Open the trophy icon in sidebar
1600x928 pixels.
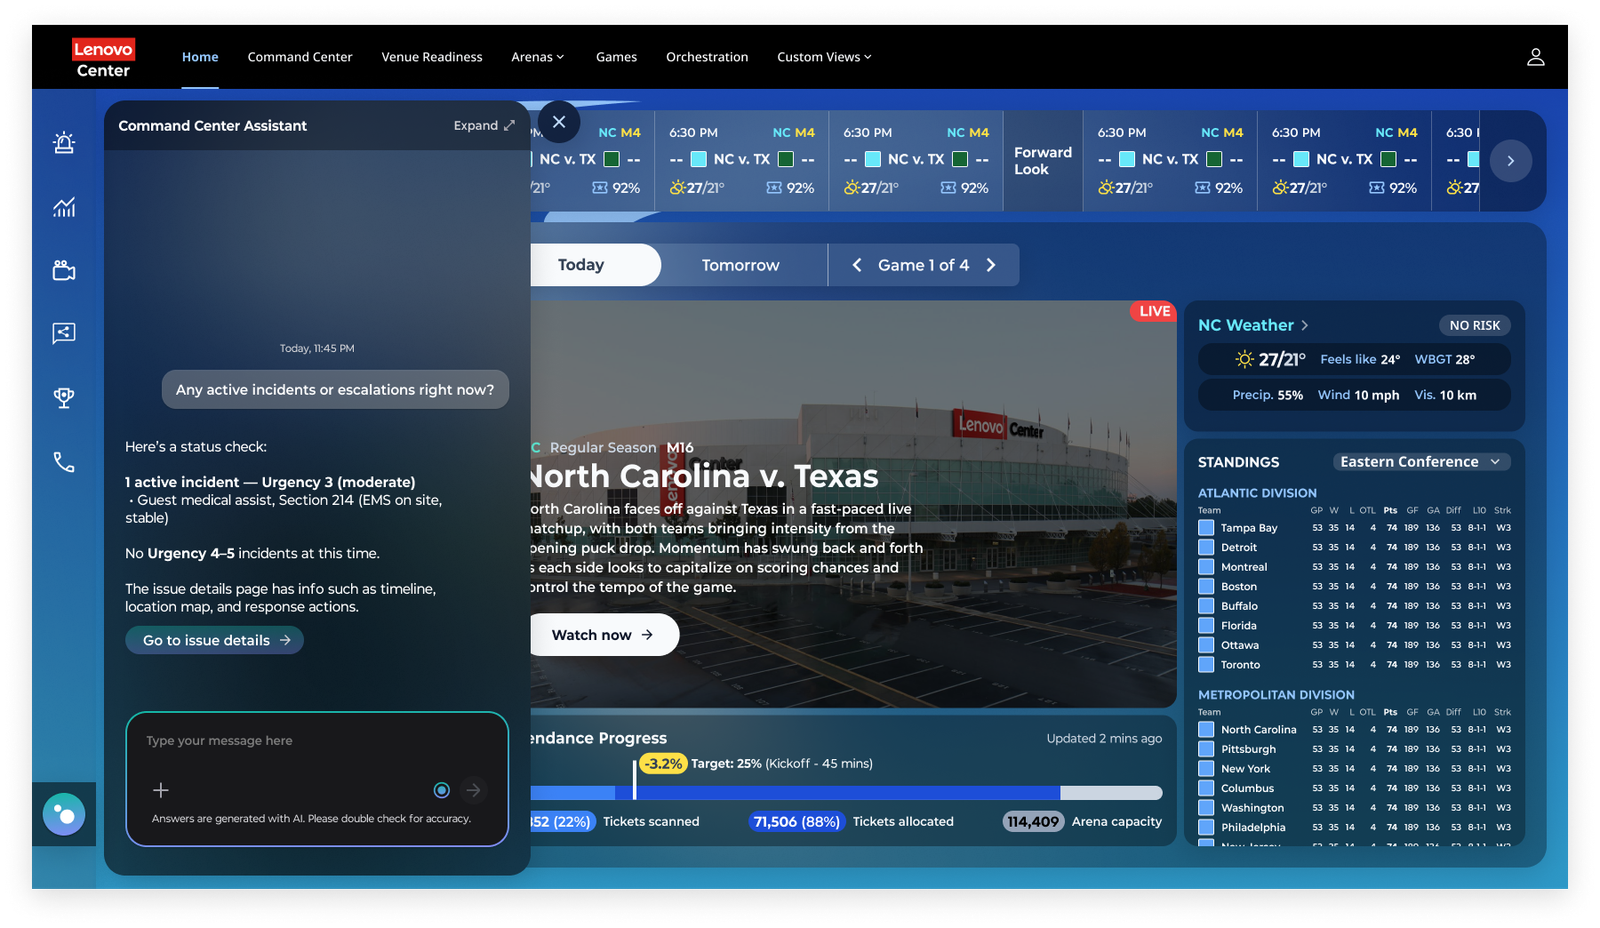(x=64, y=398)
